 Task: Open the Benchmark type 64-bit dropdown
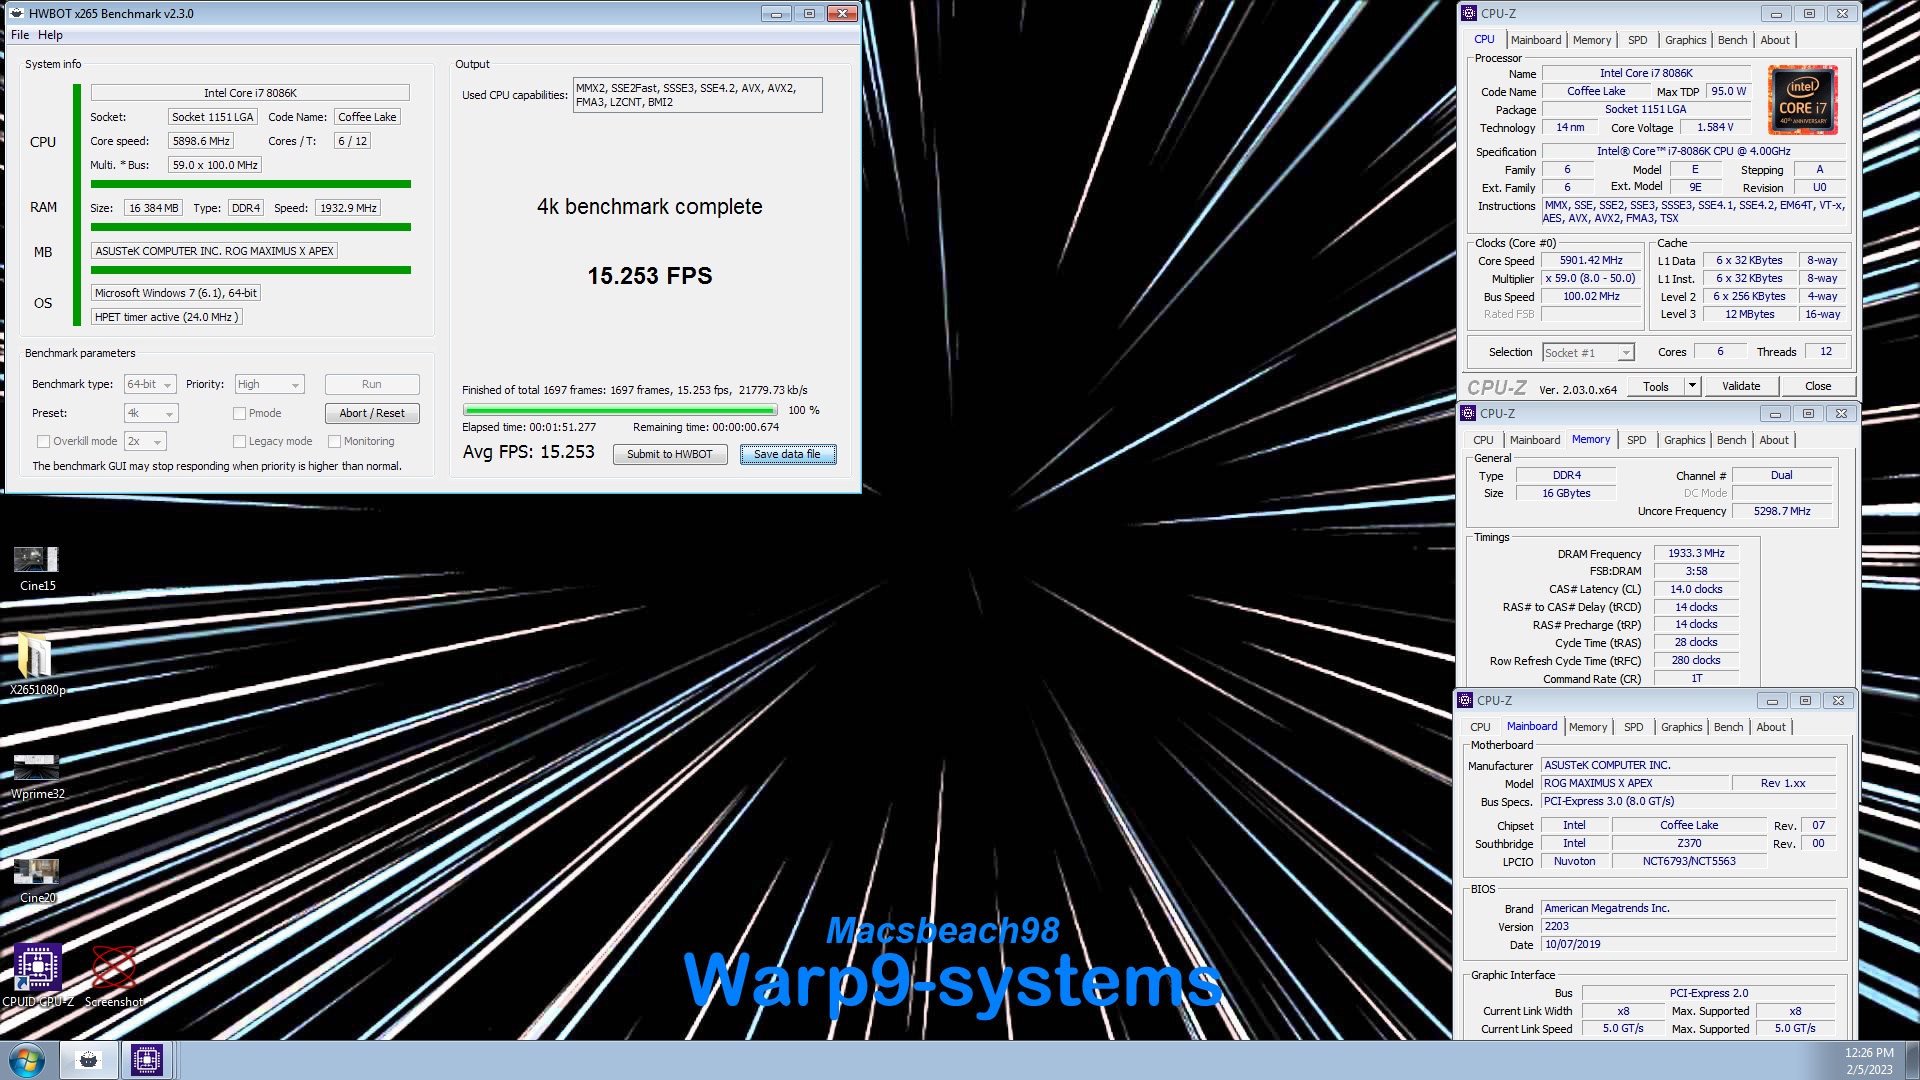point(150,384)
